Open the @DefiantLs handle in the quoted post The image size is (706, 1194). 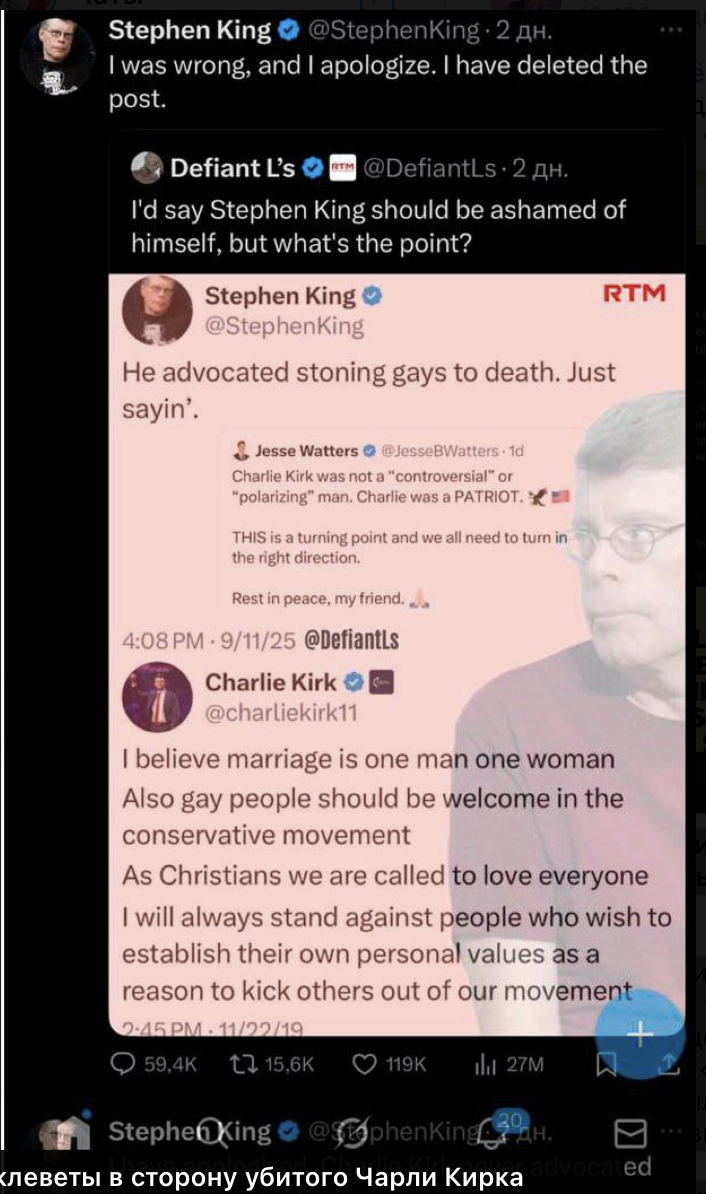point(430,168)
